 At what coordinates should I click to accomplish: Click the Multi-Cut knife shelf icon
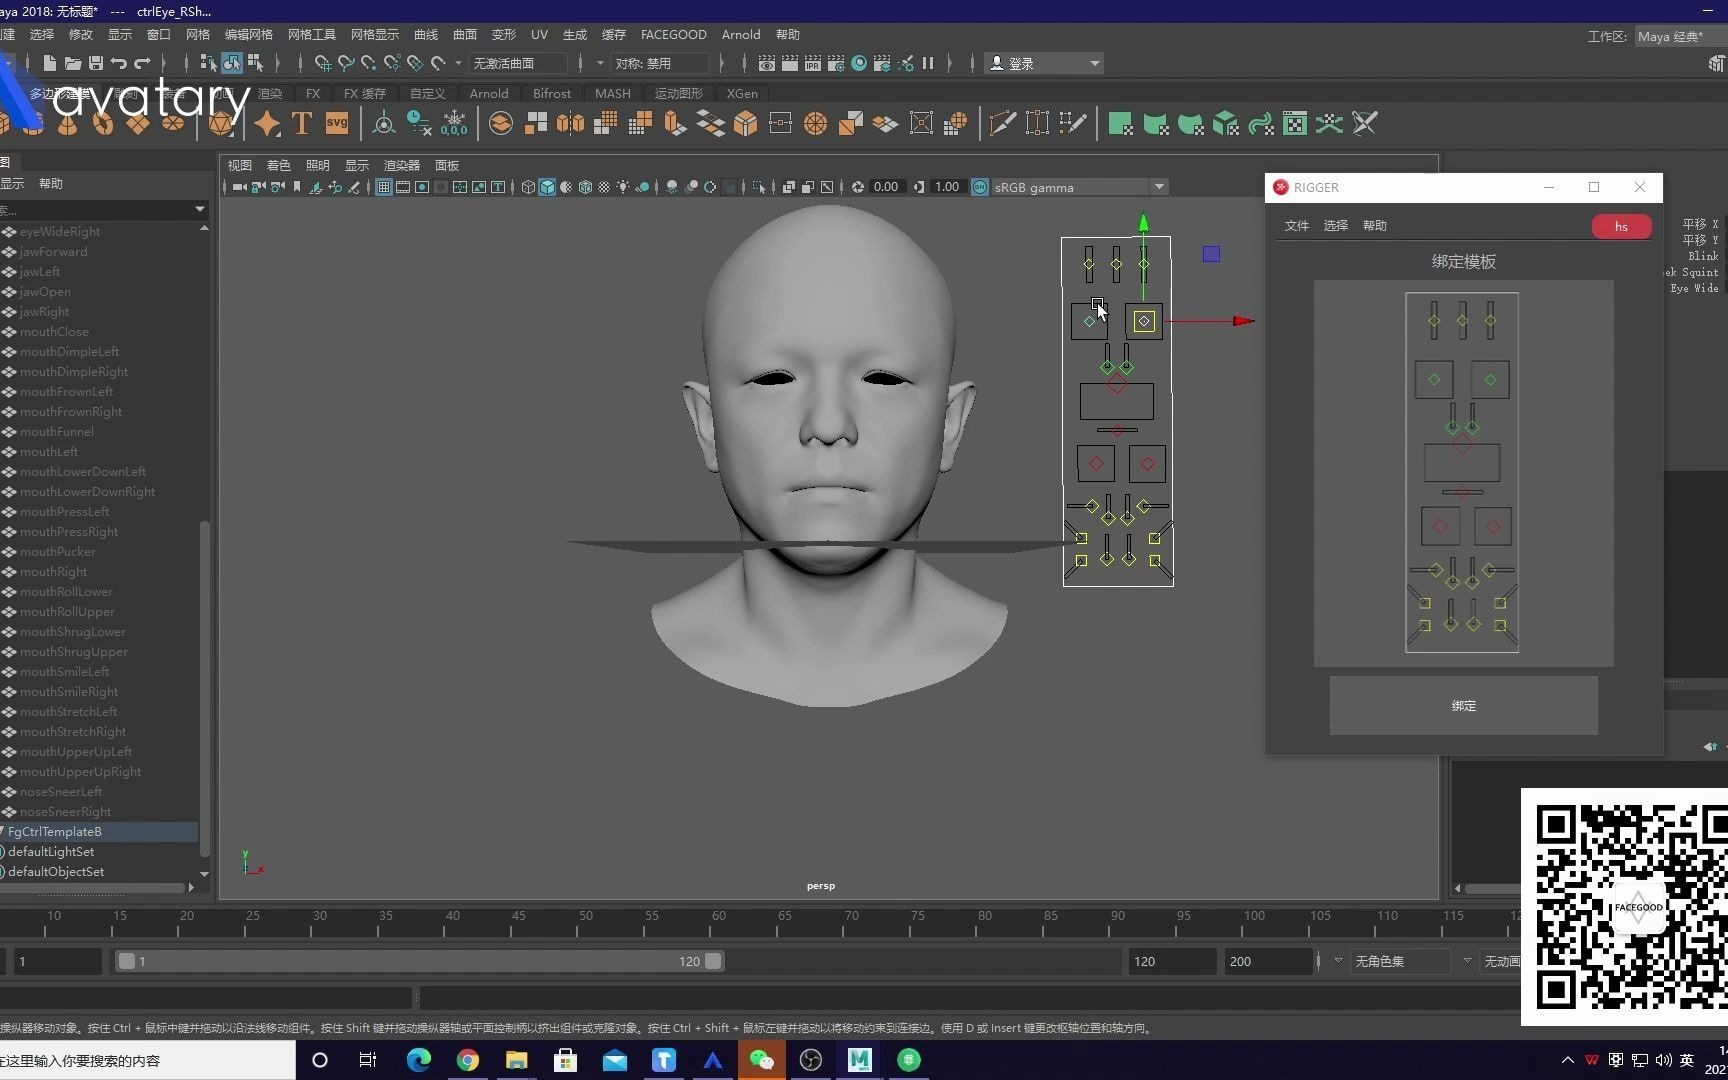(x=1002, y=124)
